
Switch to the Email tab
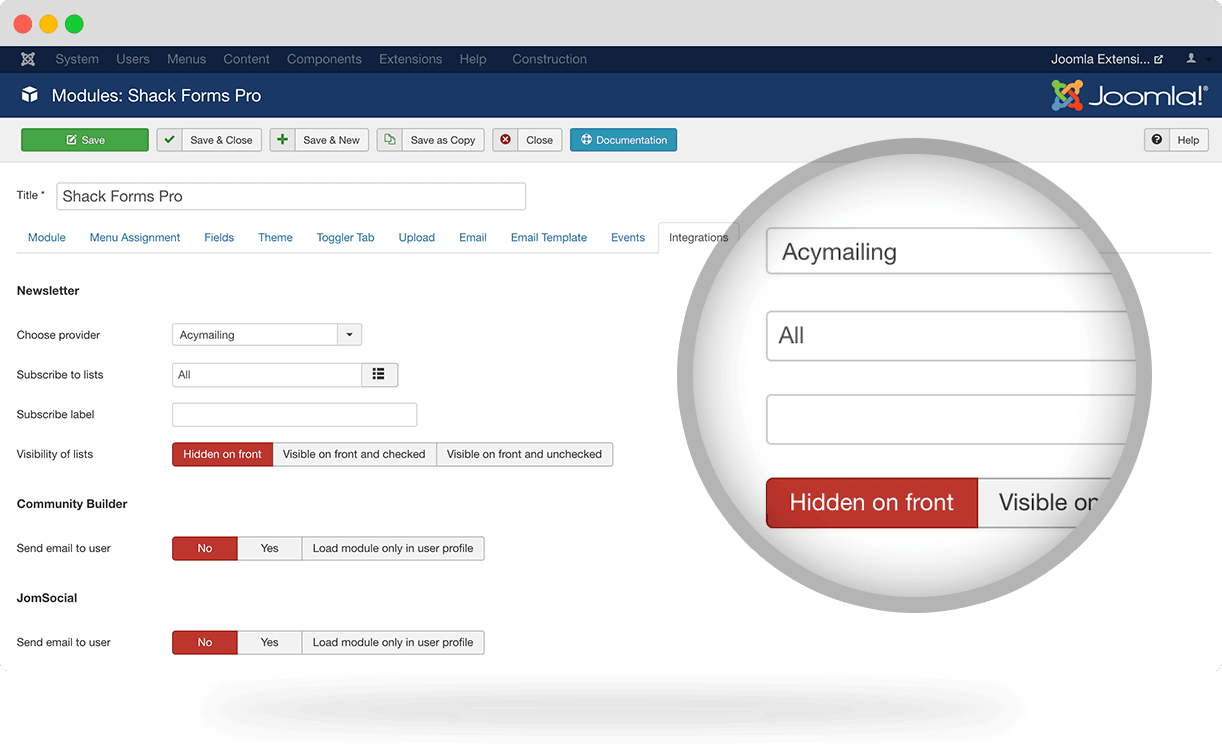pyautogui.click(x=473, y=237)
